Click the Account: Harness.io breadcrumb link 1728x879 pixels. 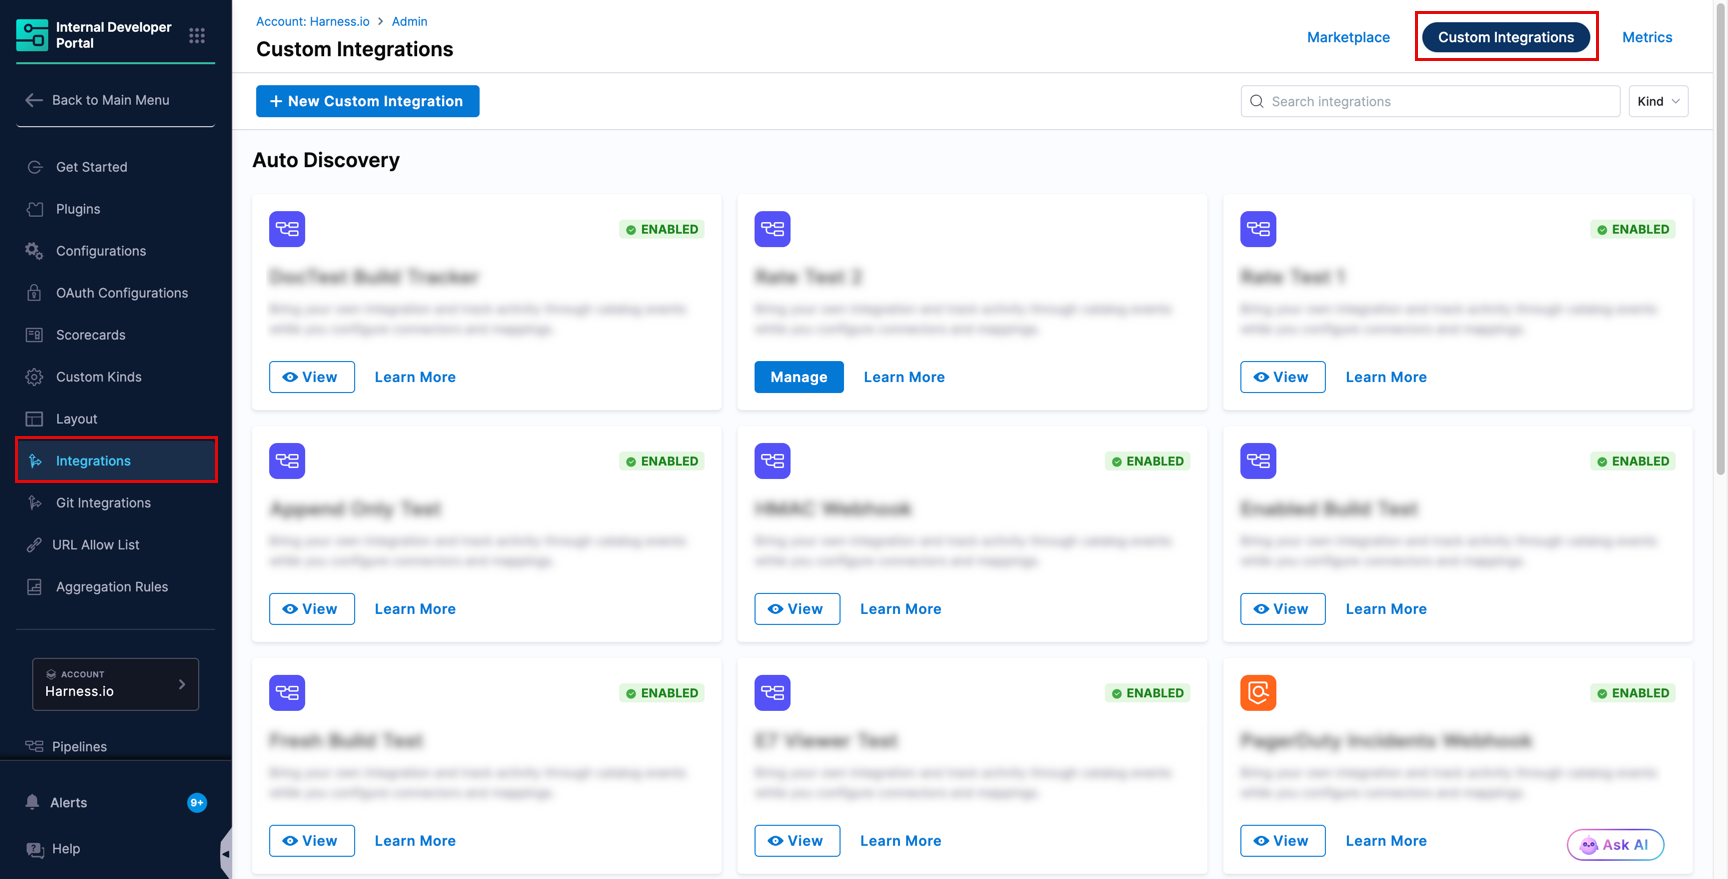313,21
